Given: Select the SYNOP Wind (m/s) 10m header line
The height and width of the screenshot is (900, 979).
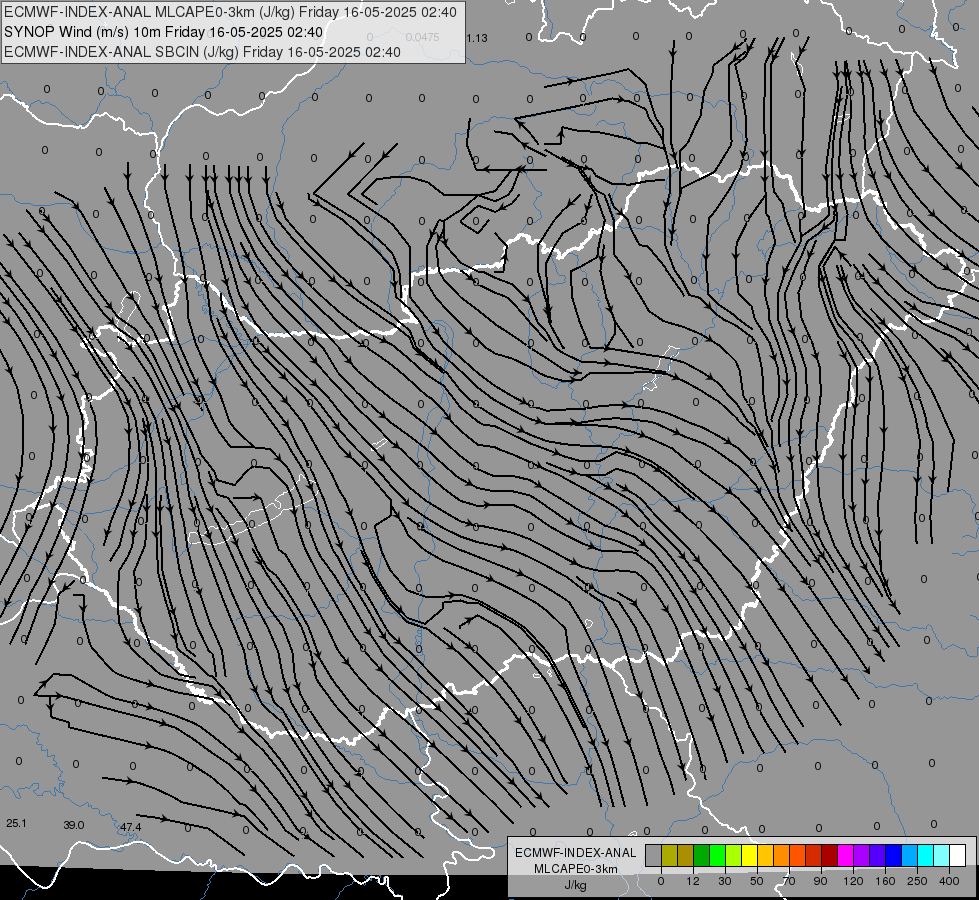Looking at the screenshot, I should tap(164, 32).
